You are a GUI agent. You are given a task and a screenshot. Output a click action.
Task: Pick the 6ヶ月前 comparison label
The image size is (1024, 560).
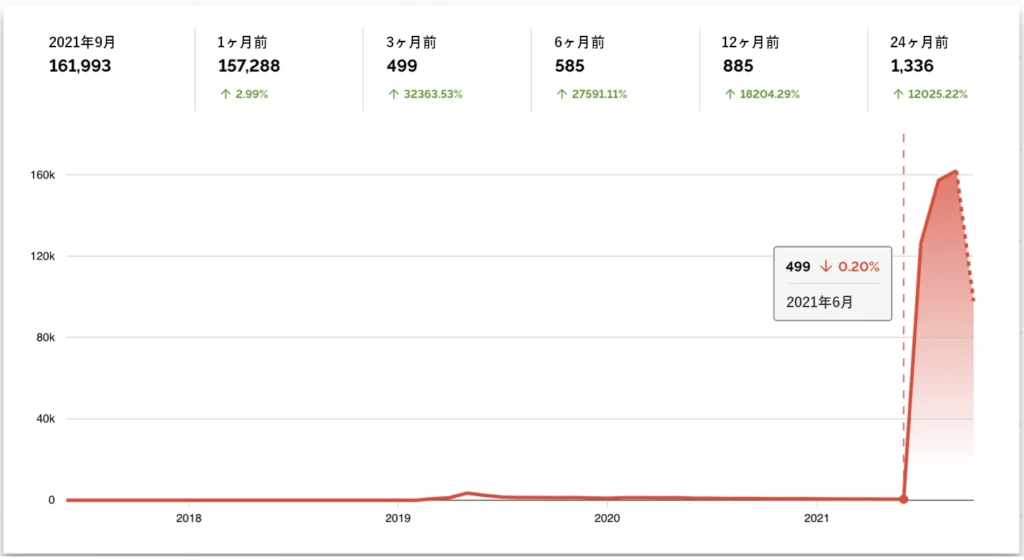coord(579,43)
